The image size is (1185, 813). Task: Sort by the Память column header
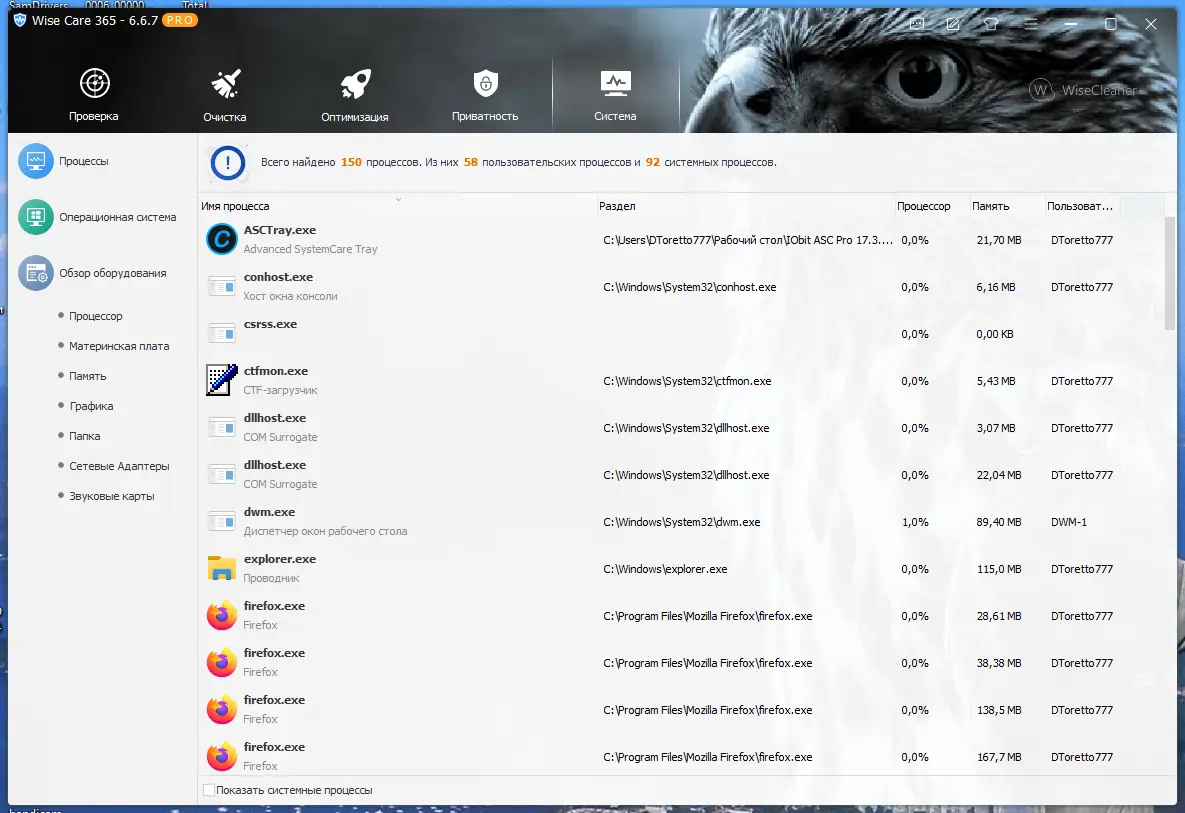(990, 206)
